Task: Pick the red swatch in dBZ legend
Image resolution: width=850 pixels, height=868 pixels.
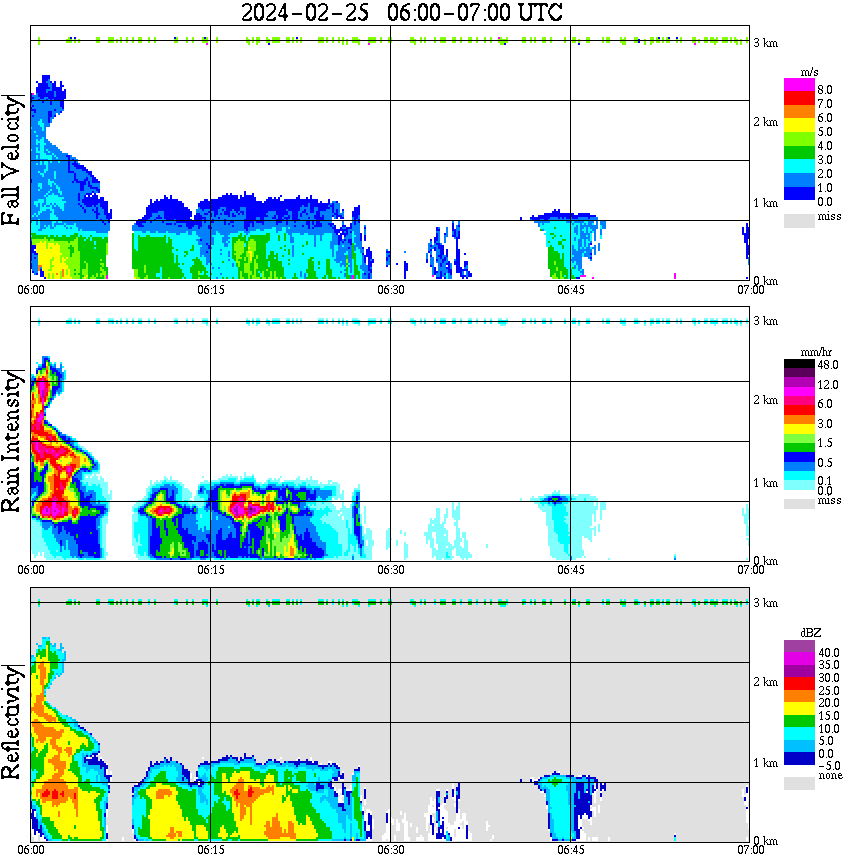Action: 799,683
